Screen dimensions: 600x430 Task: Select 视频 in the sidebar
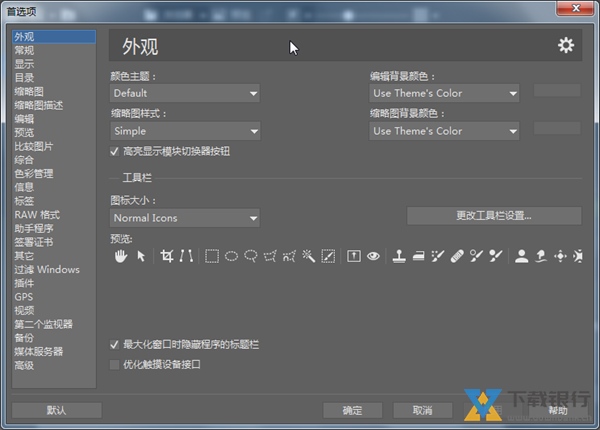coord(54,311)
